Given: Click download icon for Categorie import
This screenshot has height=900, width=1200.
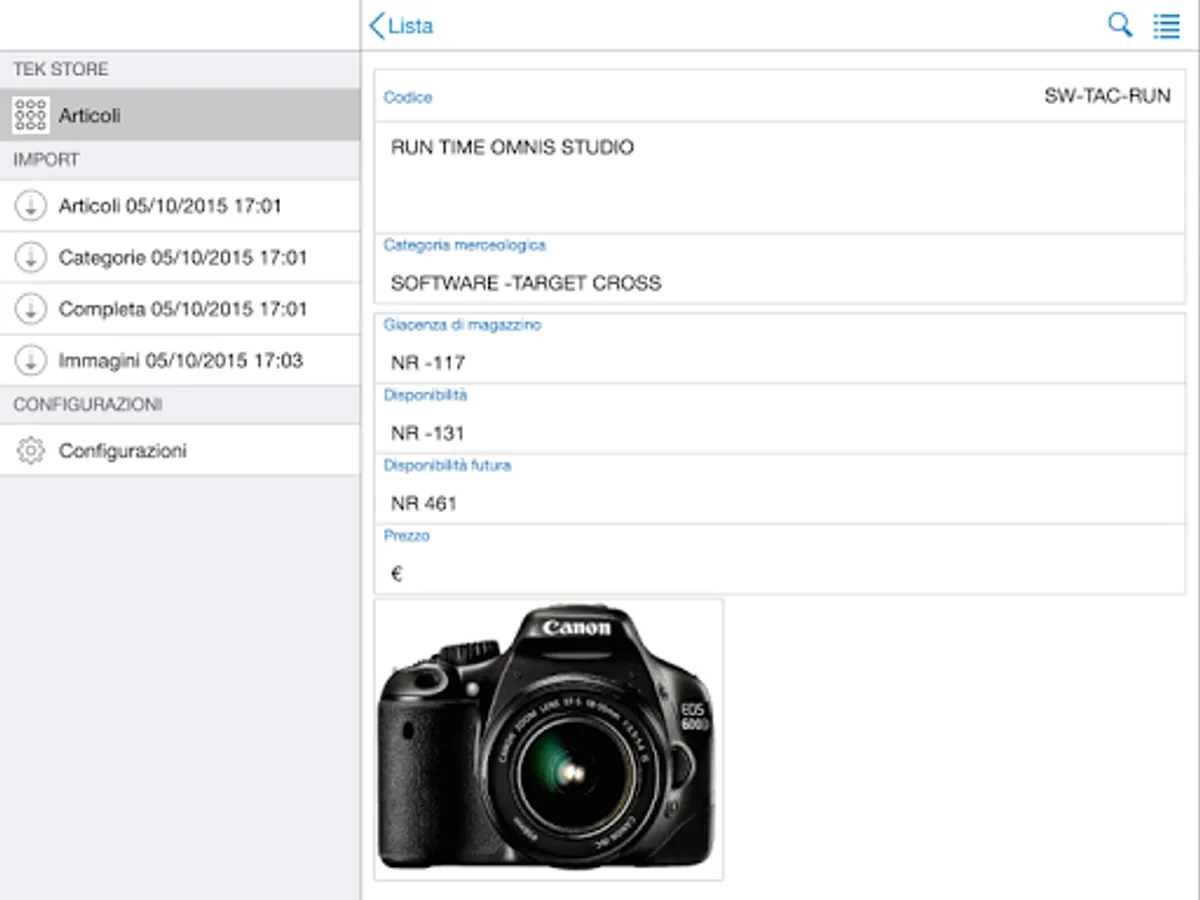Looking at the screenshot, I should click(31, 257).
